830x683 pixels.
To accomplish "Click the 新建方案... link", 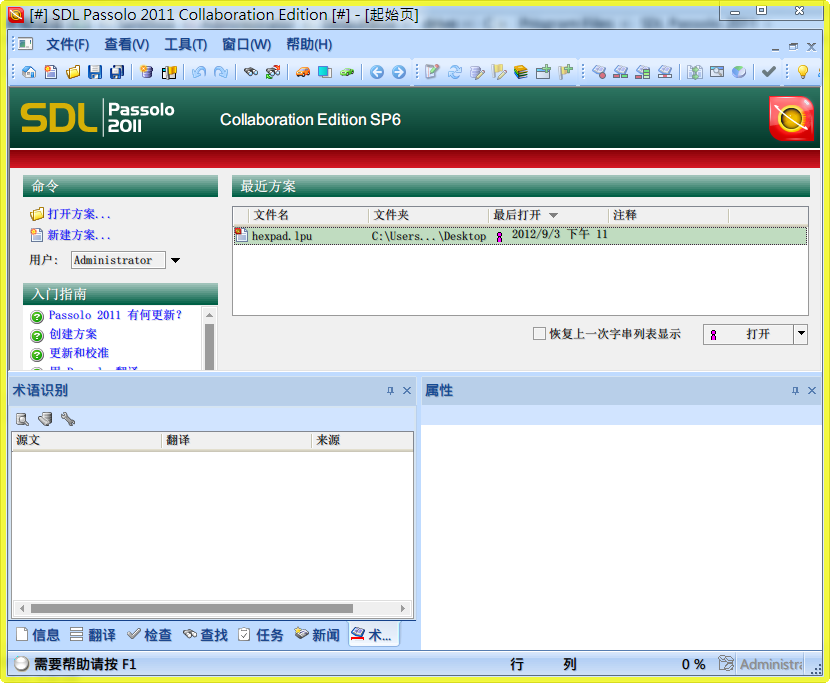I will click(x=79, y=235).
